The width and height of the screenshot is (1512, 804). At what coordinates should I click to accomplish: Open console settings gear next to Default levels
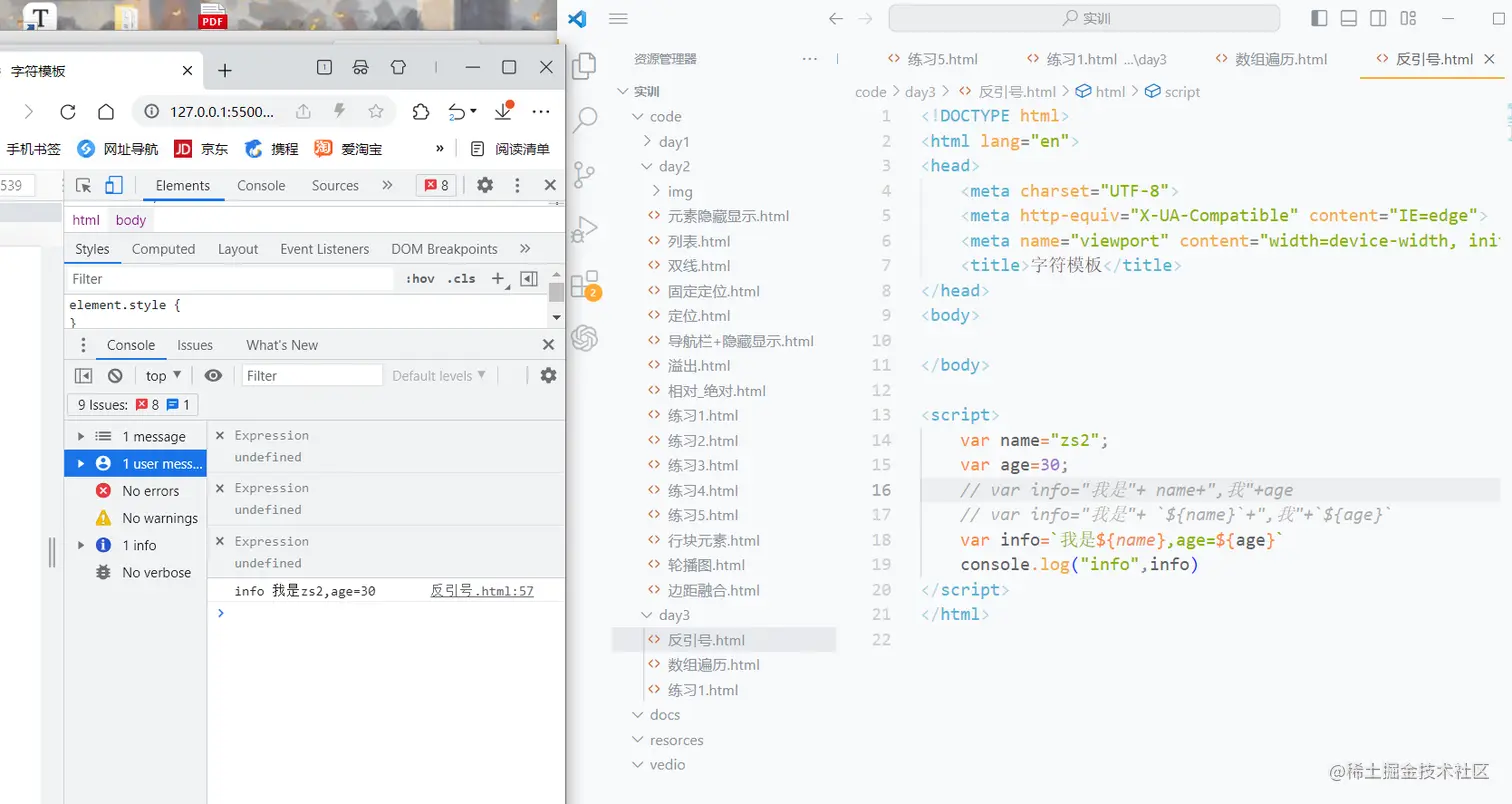[548, 376]
